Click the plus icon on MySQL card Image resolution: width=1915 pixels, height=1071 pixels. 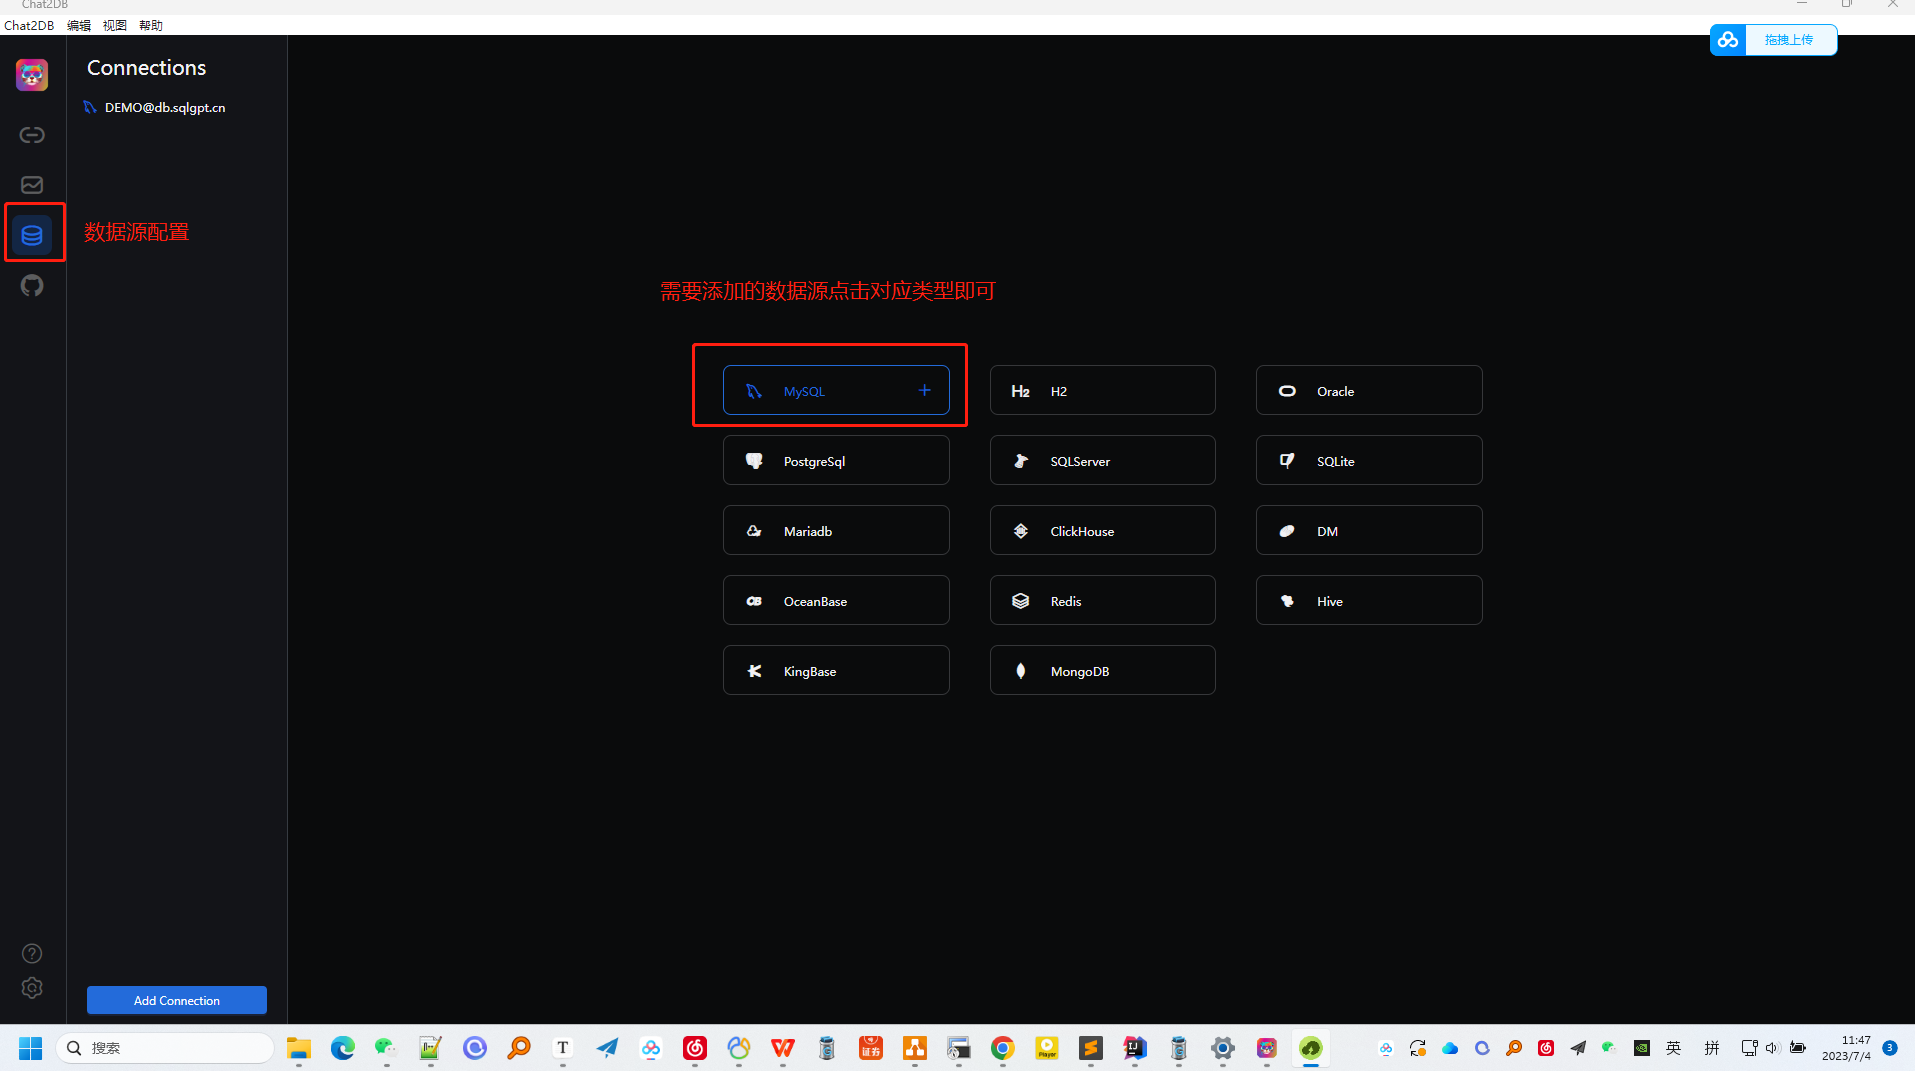(x=924, y=391)
